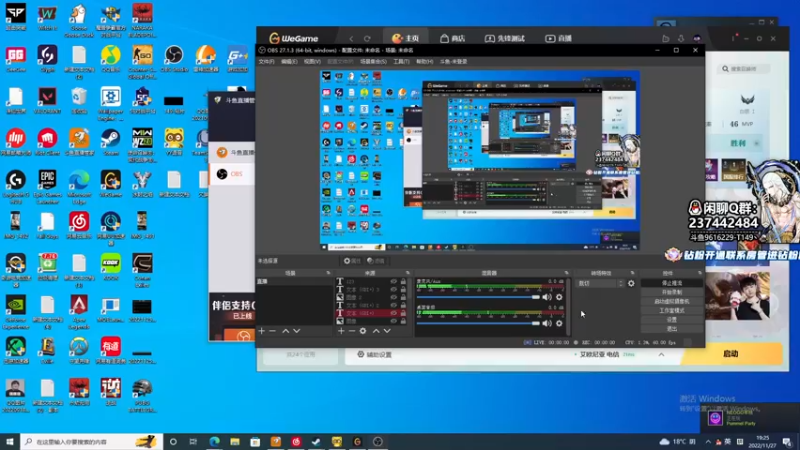Toggle visibility eye of 文本 (GDI+) 3 source

tap(393, 289)
